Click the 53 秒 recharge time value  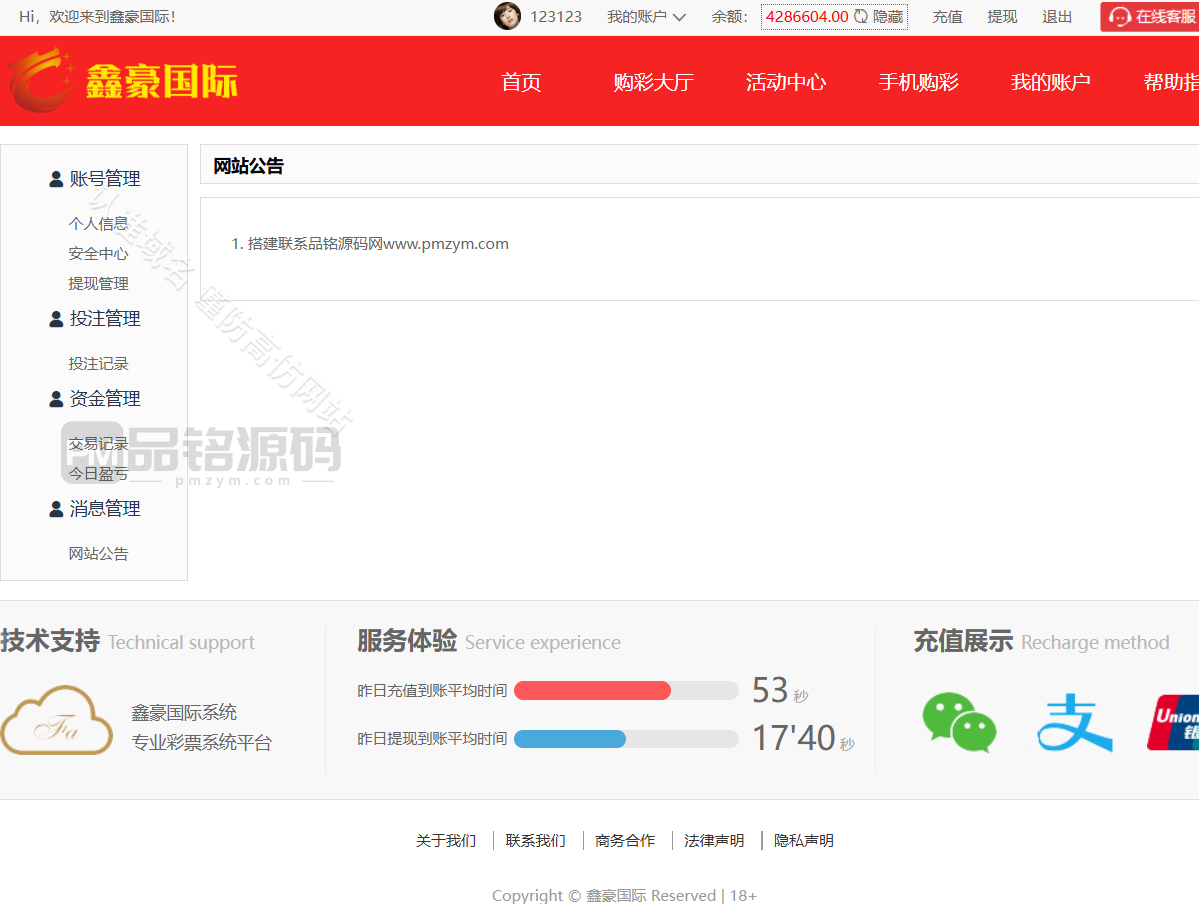pos(780,691)
